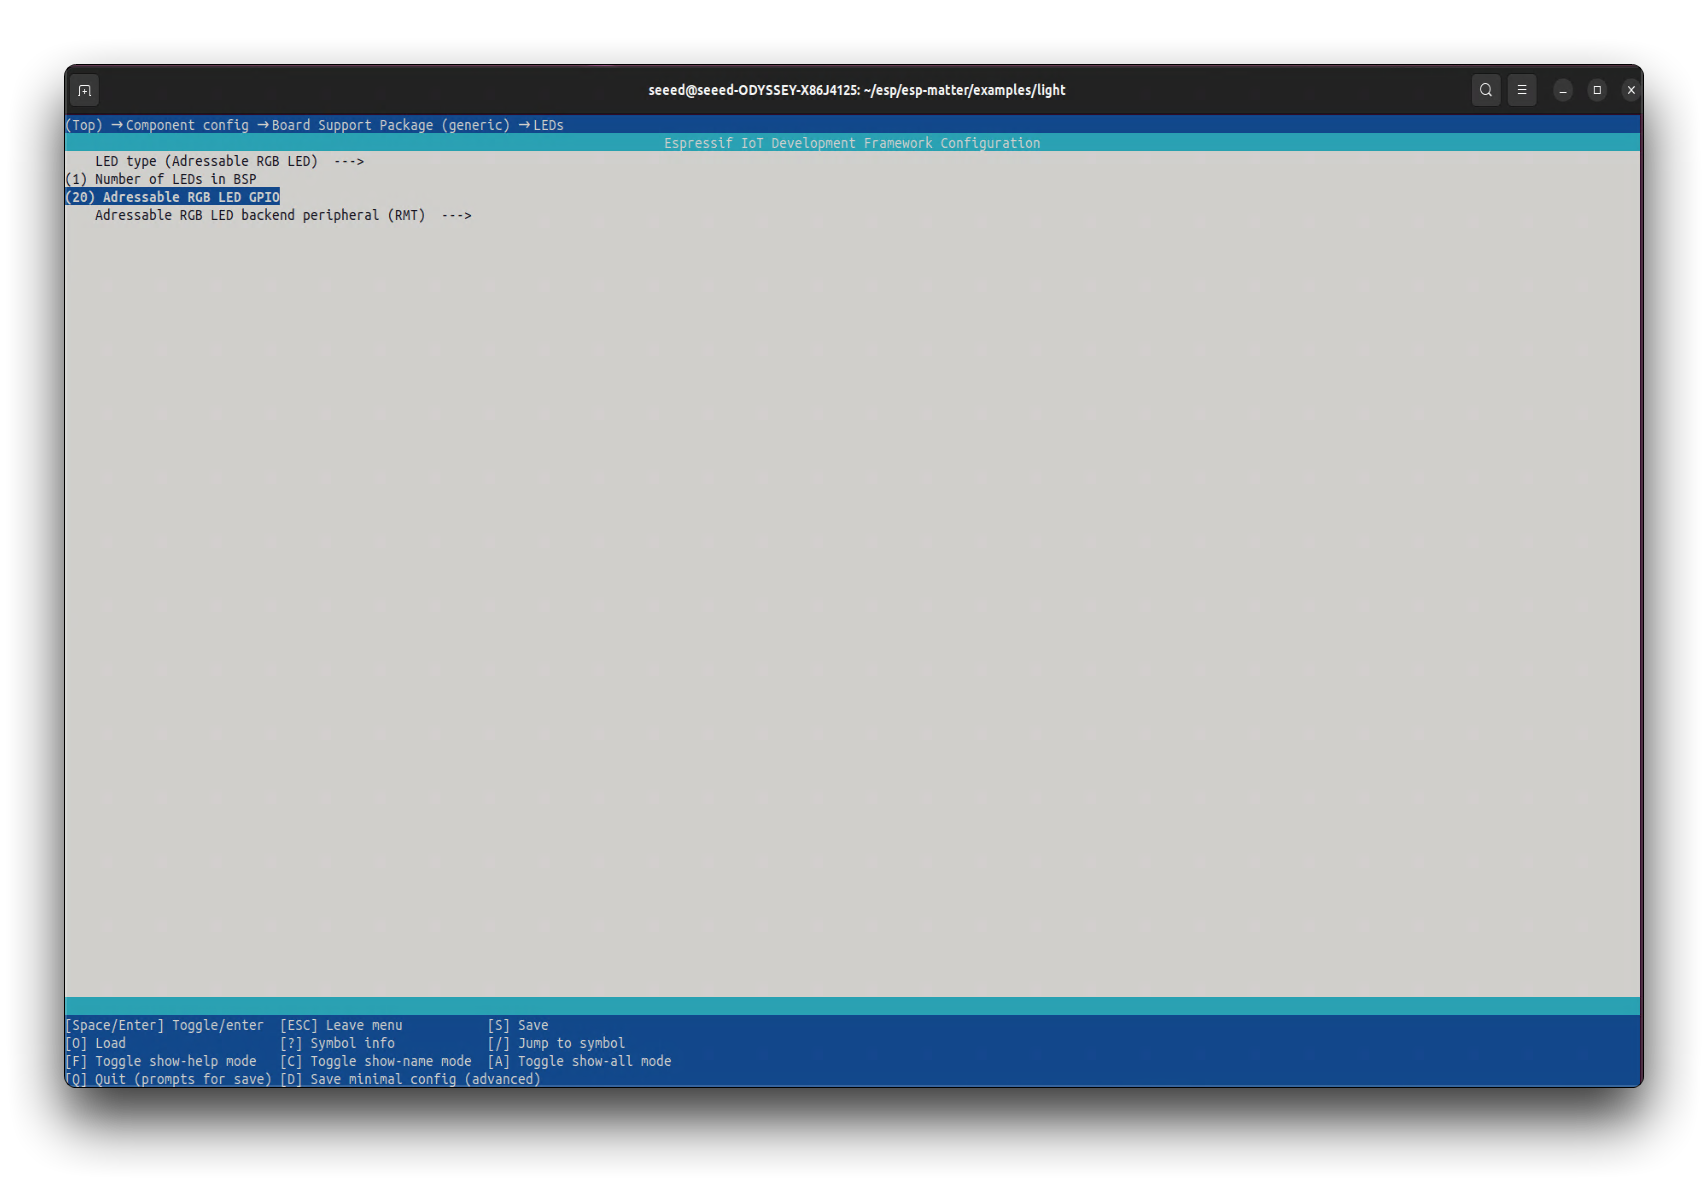Click the [?] Symbol info hint
This screenshot has width=1708, height=1184.
338,1043
